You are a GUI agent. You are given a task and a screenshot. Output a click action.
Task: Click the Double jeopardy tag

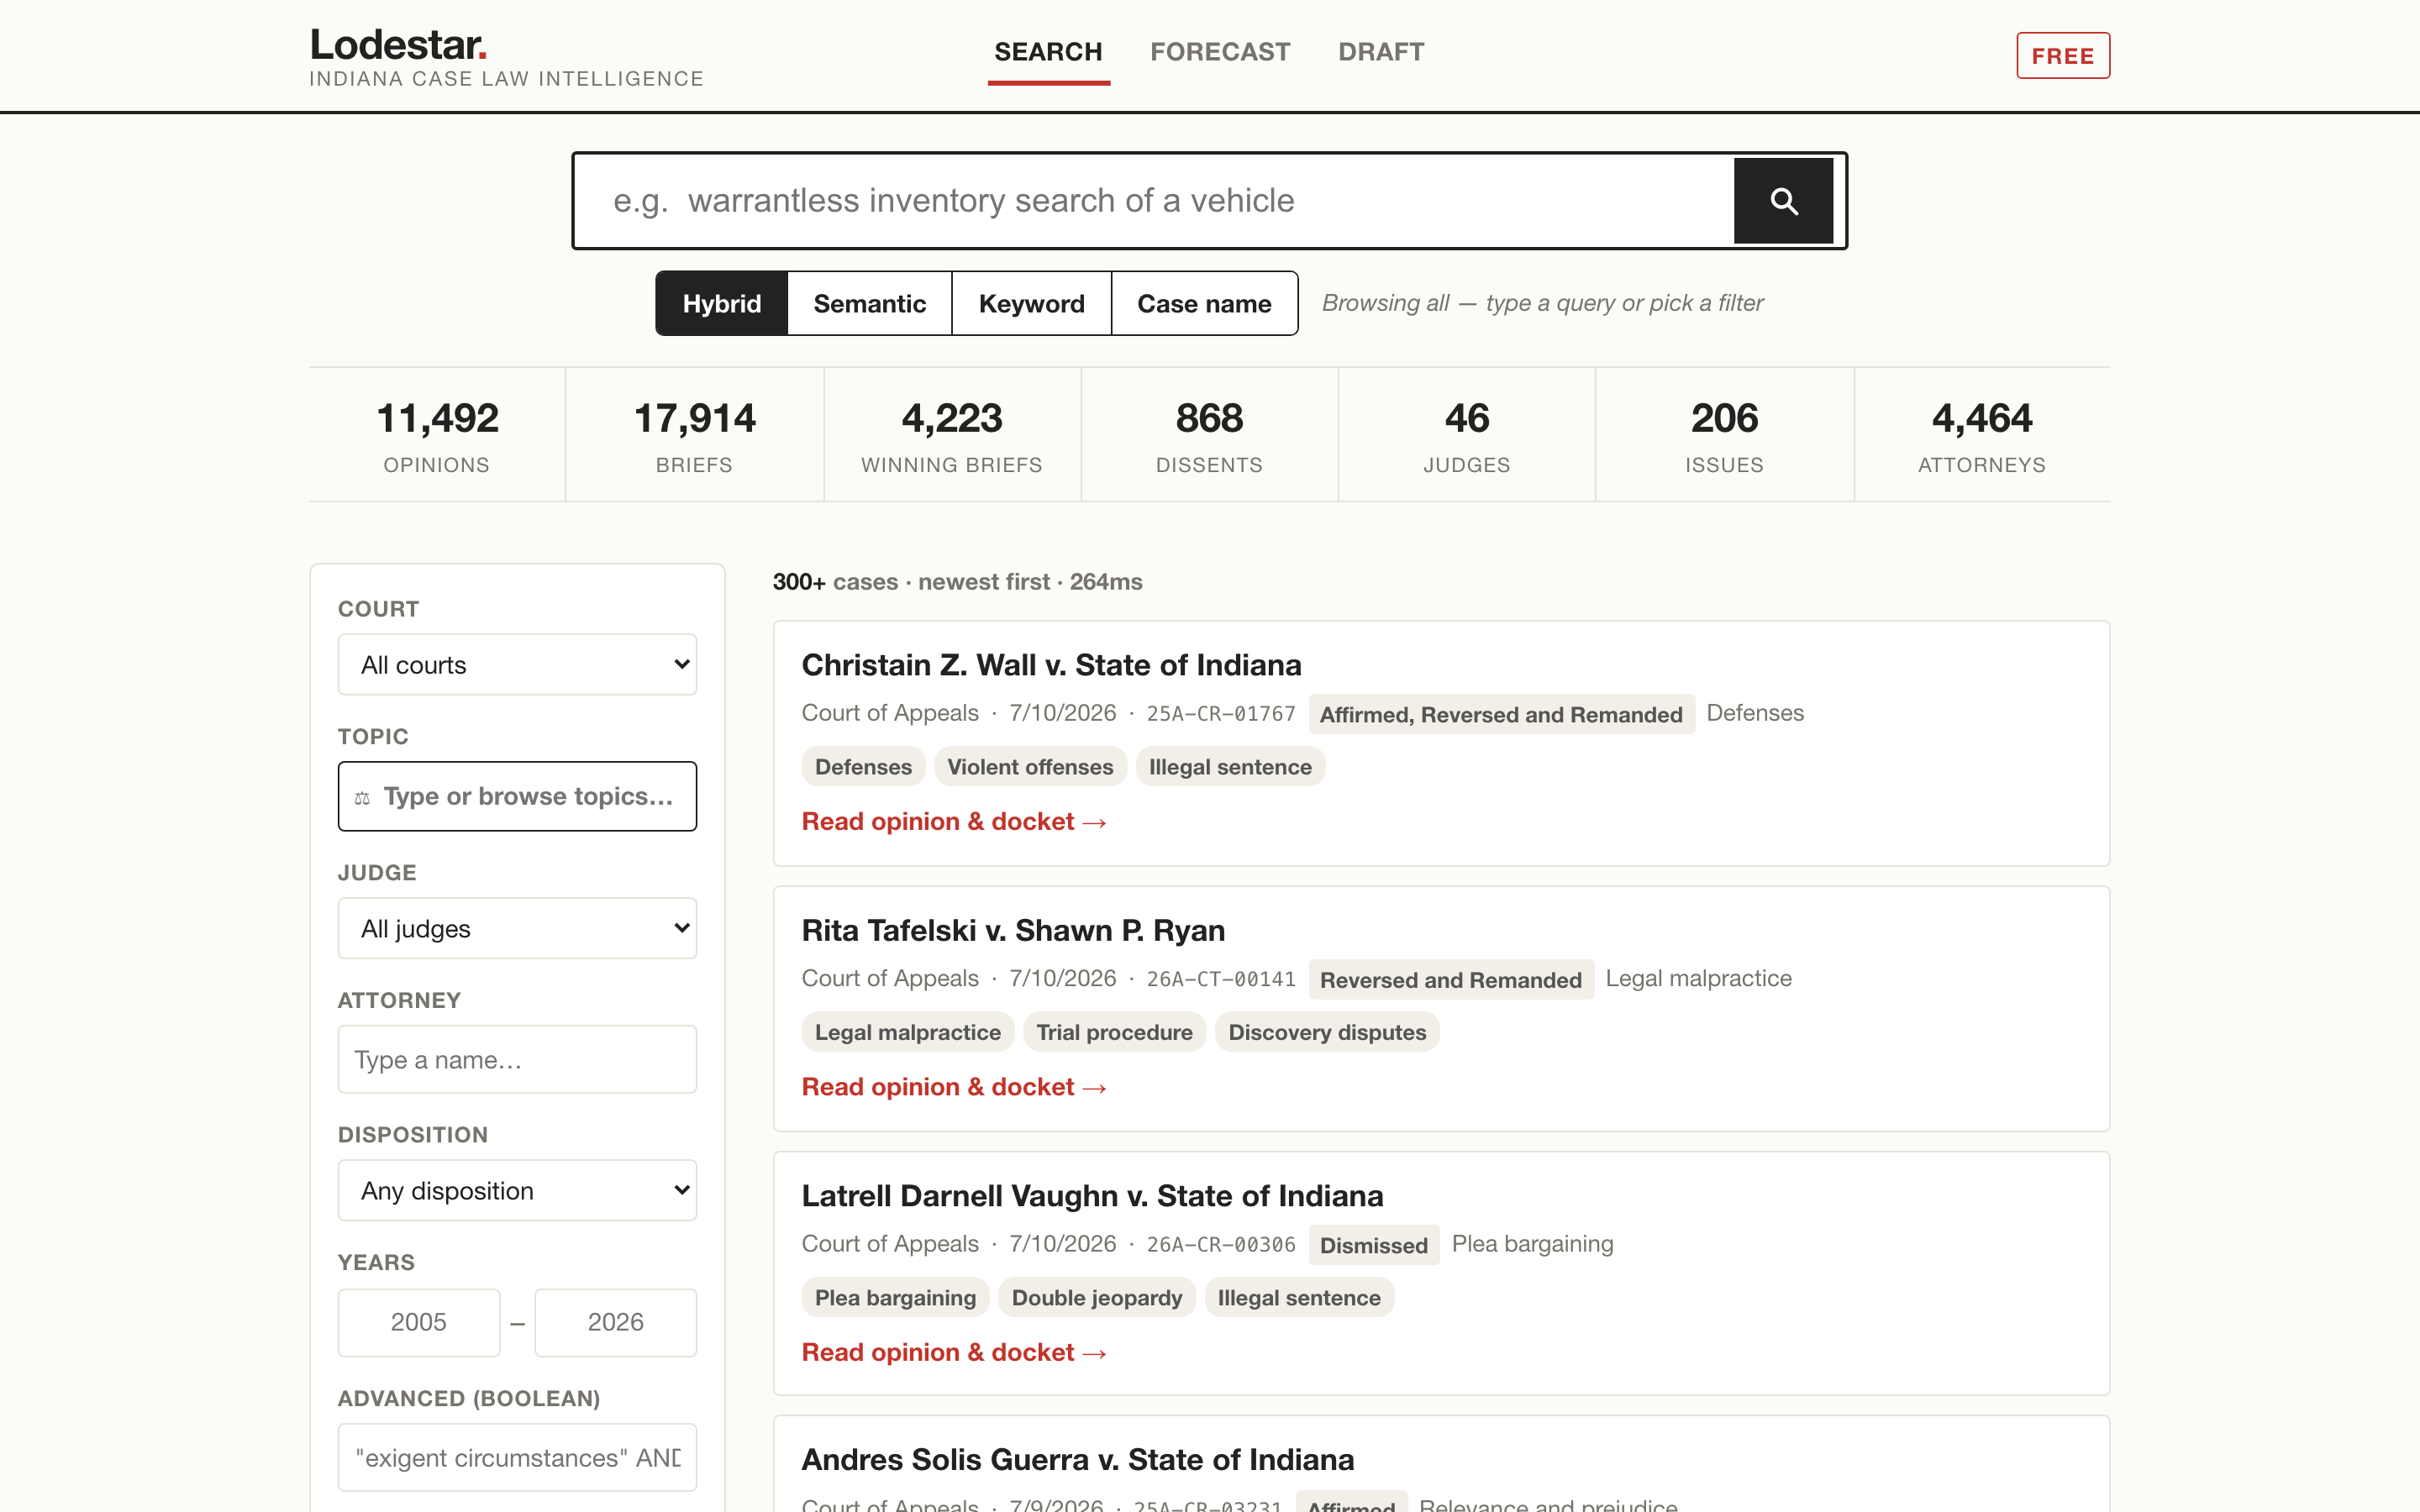pyautogui.click(x=1097, y=1298)
